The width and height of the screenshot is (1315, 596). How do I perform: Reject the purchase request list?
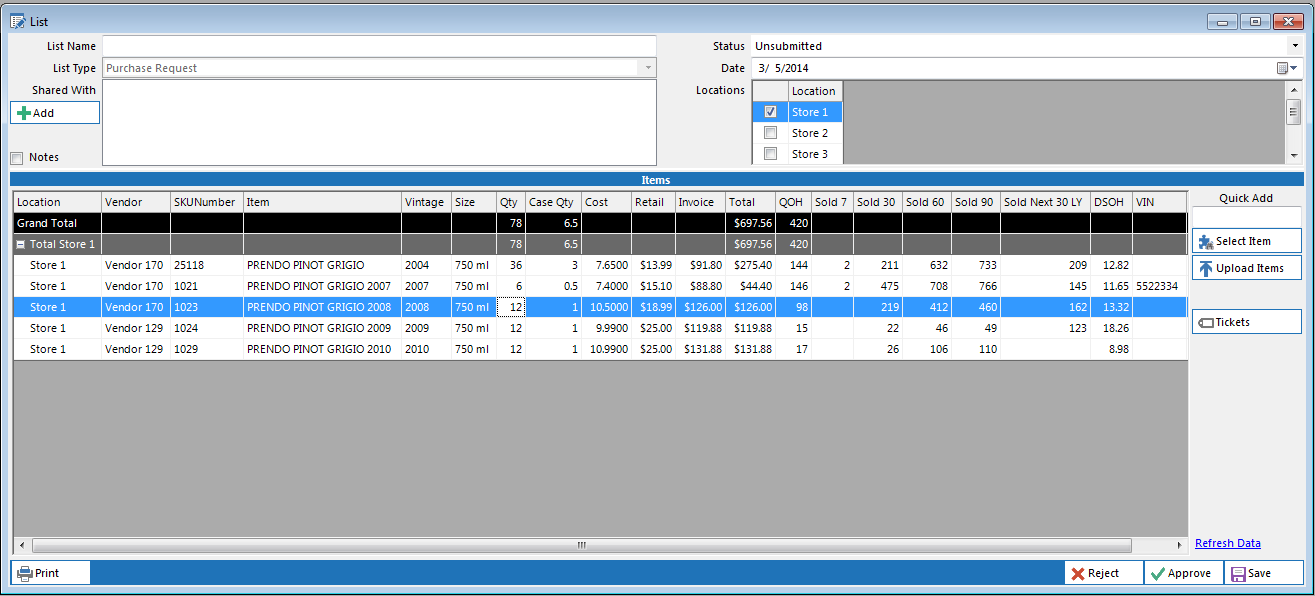[1104, 573]
